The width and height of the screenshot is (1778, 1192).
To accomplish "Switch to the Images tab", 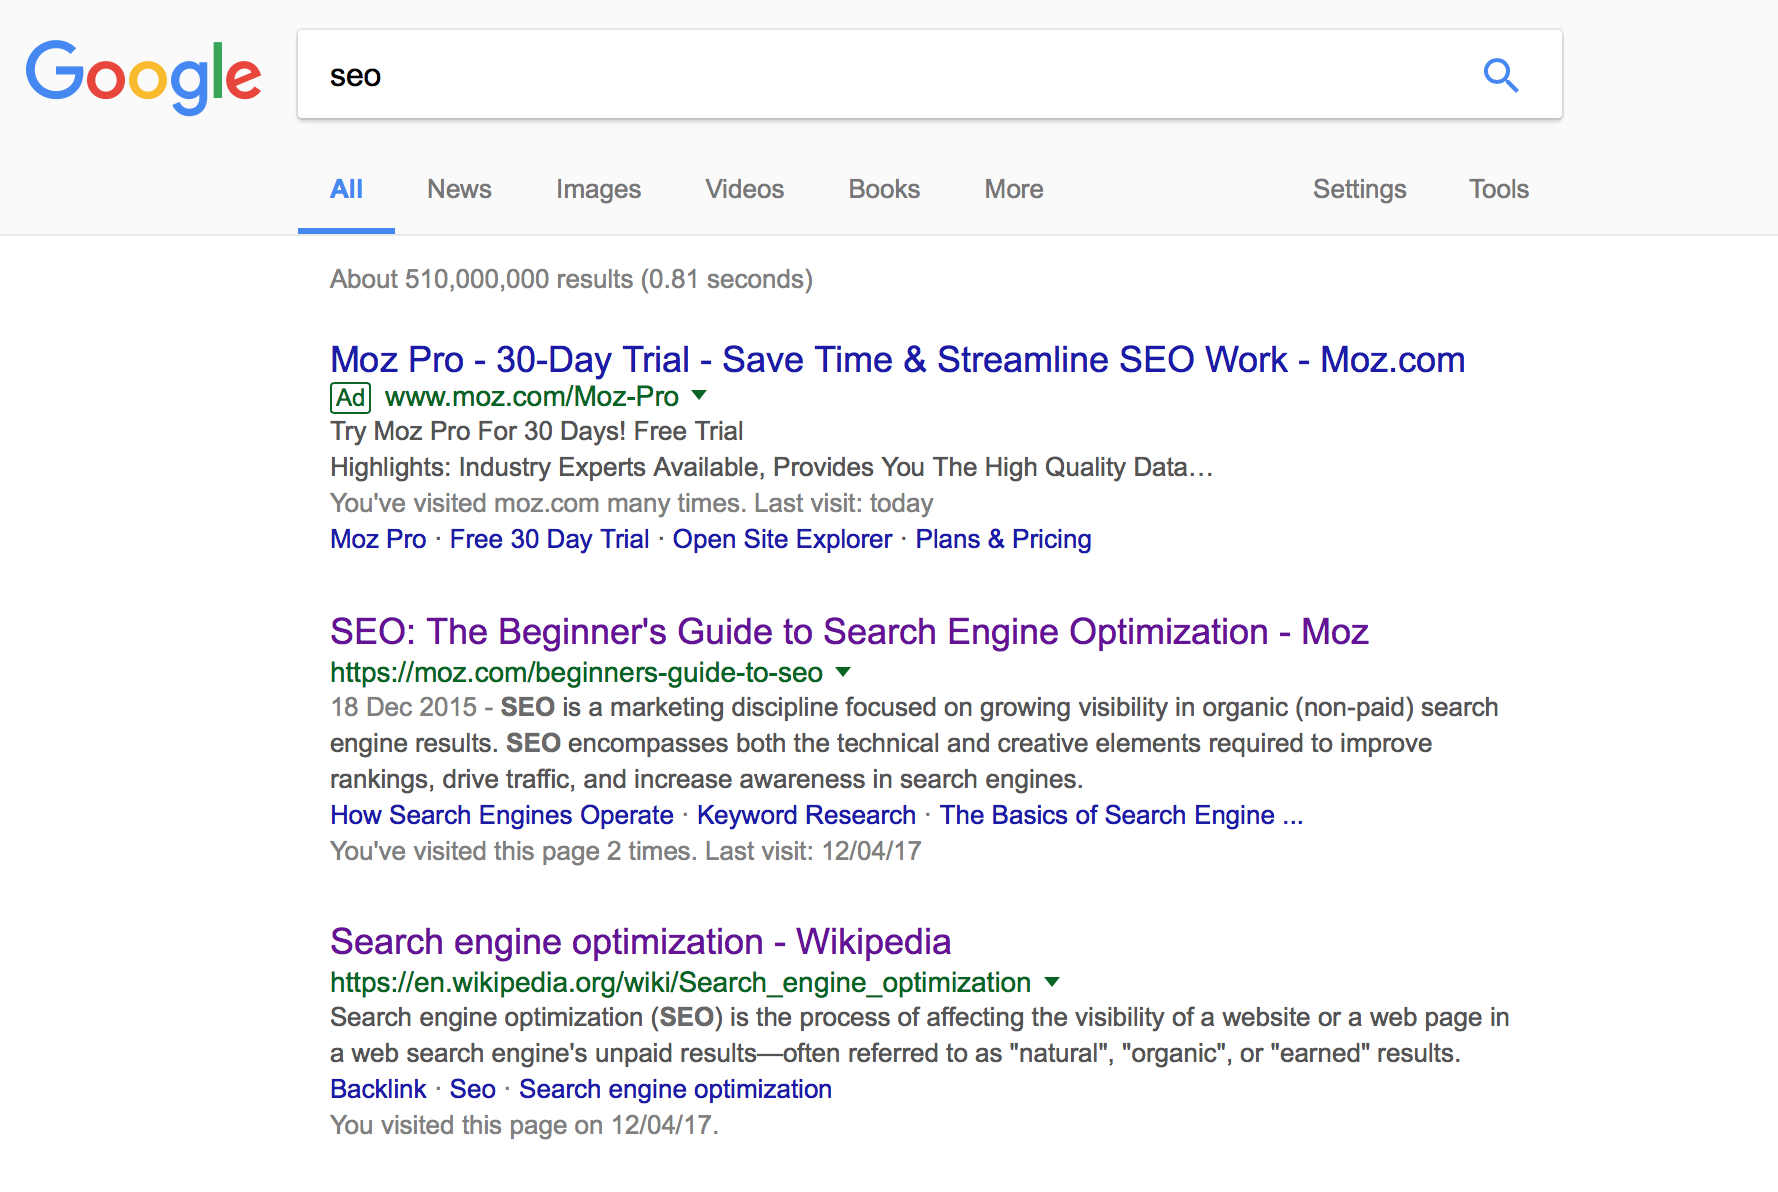I will coord(598,189).
